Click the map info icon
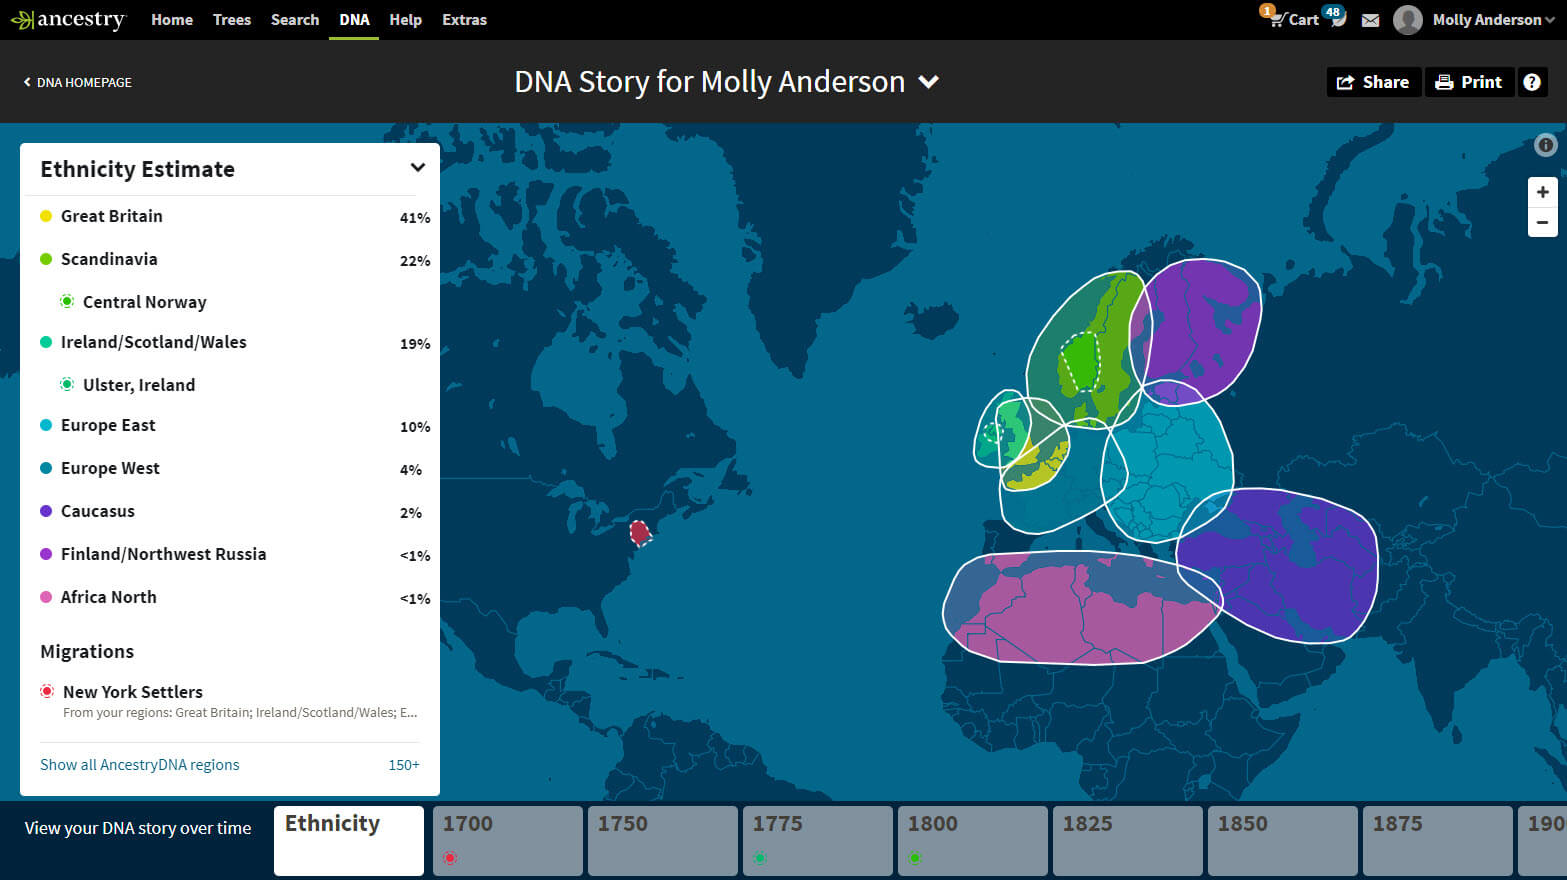This screenshot has width=1567, height=880. click(x=1545, y=145)
